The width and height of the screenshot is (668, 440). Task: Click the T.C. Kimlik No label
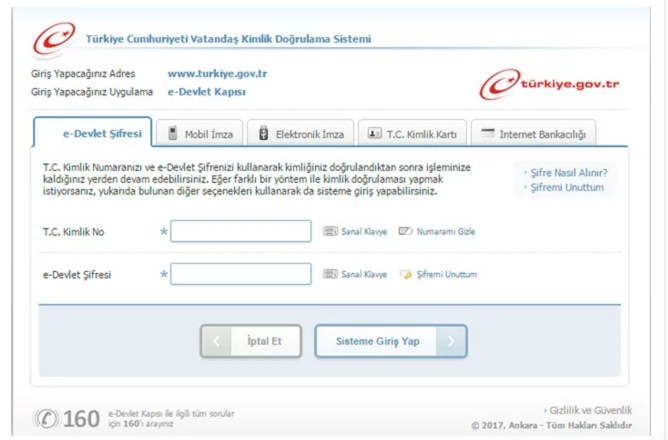pos(73,232)
